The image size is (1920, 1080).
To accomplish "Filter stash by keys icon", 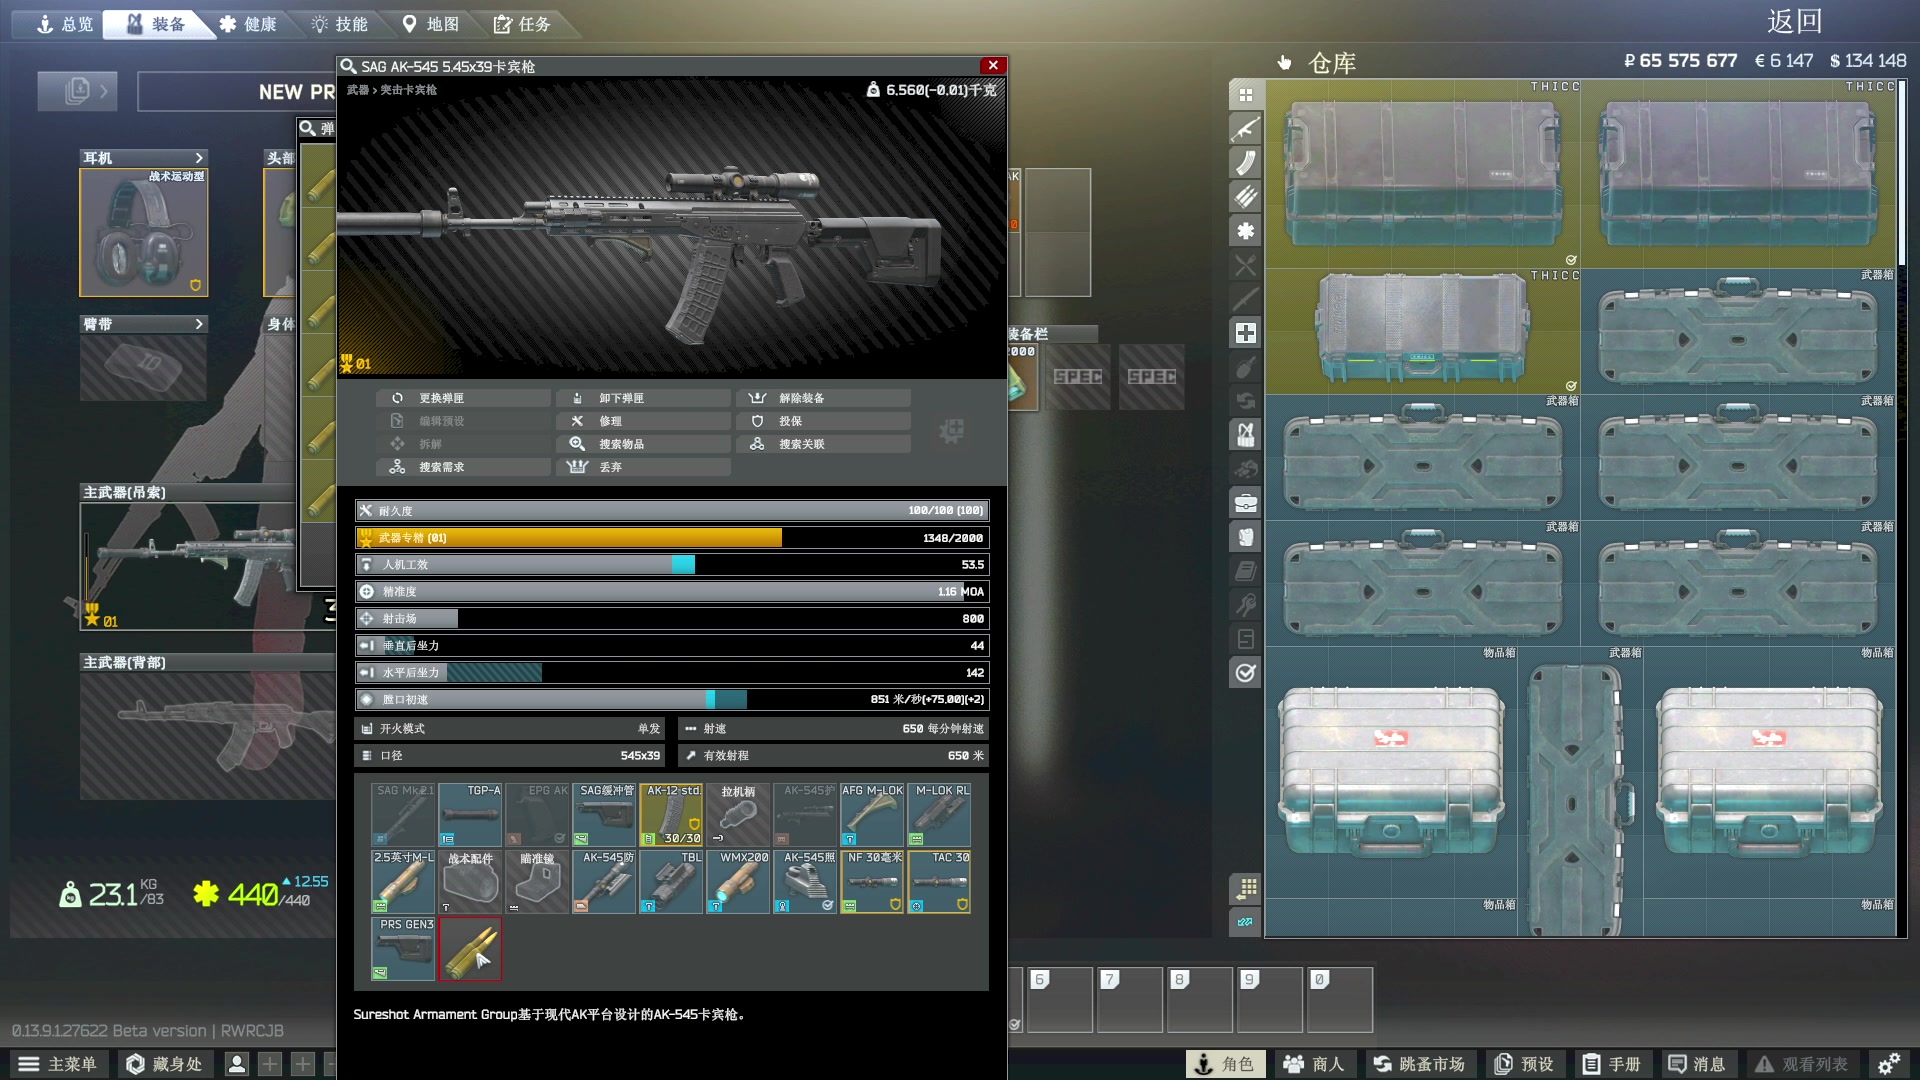I will 1245,605.
